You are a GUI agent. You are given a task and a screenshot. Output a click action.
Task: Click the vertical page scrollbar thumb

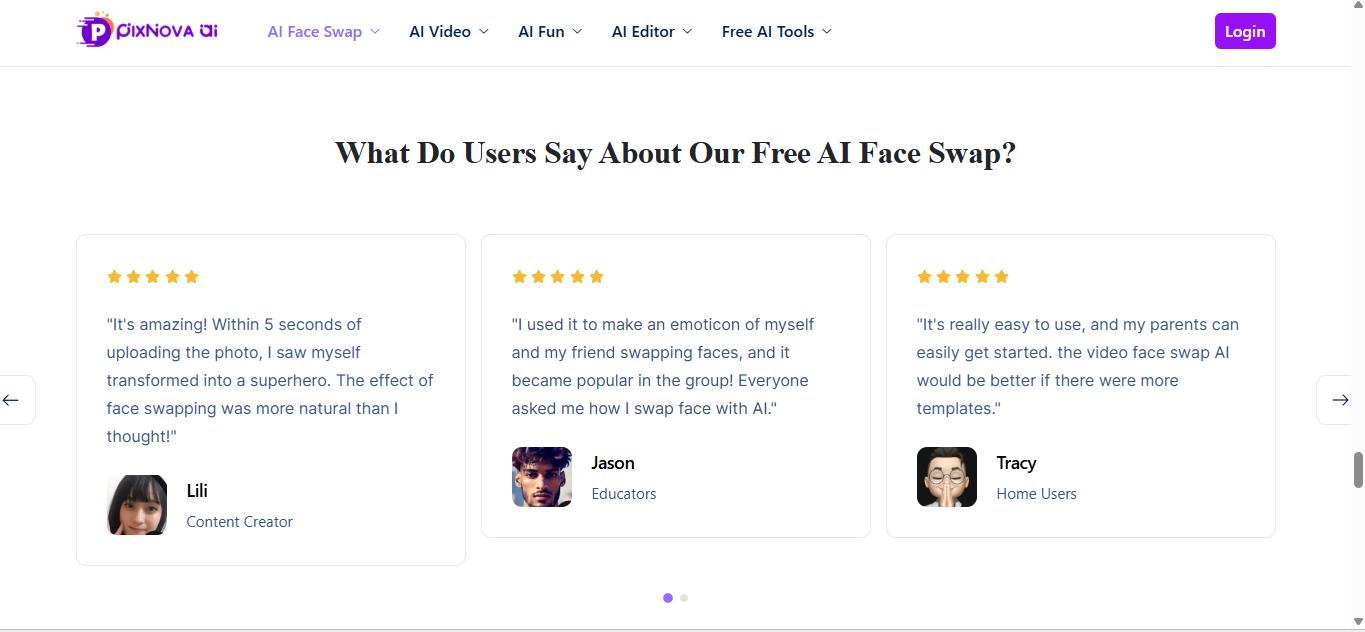pyautogui.click(x=1358, y=470)
